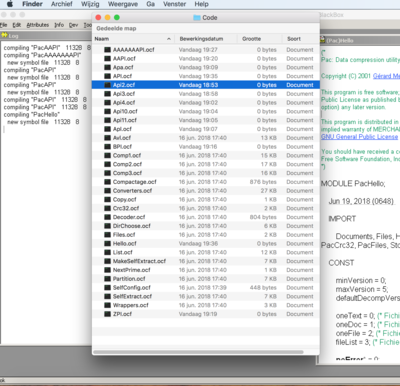Open the Apple menu icon

point(10,4)
